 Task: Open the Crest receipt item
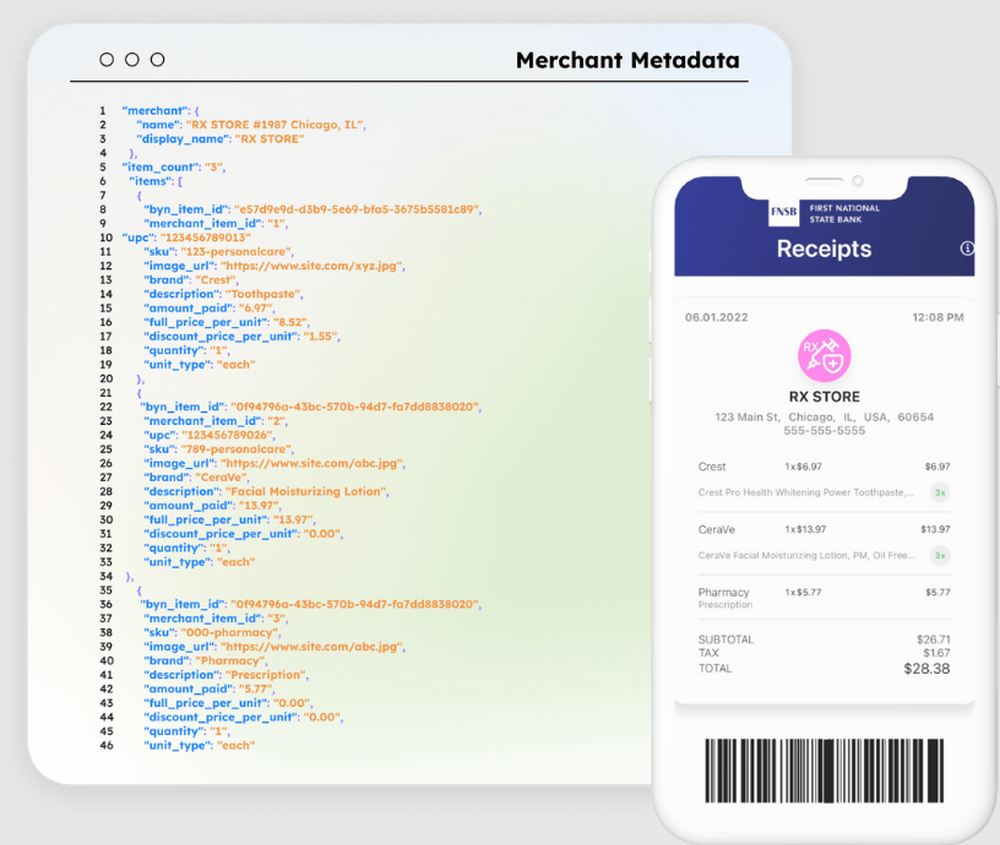coord(712,467)
